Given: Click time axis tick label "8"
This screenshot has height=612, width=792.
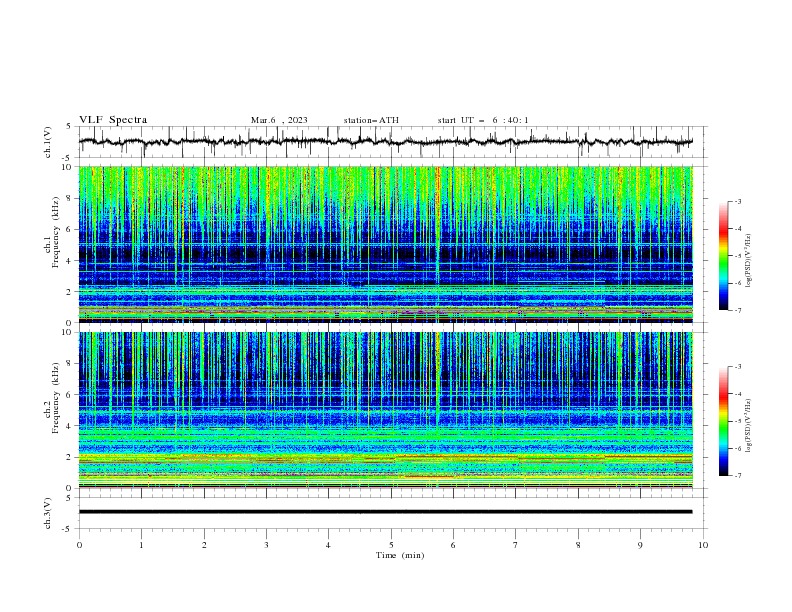Looking at the screenshot, I should pos(578,545).
